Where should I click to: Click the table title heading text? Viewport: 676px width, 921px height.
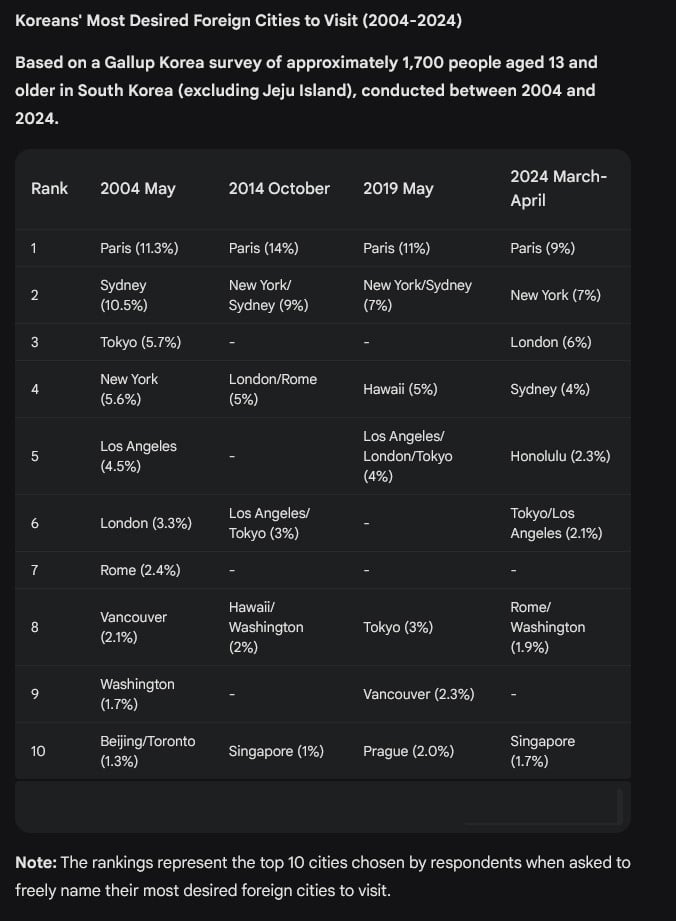(238, 21)
